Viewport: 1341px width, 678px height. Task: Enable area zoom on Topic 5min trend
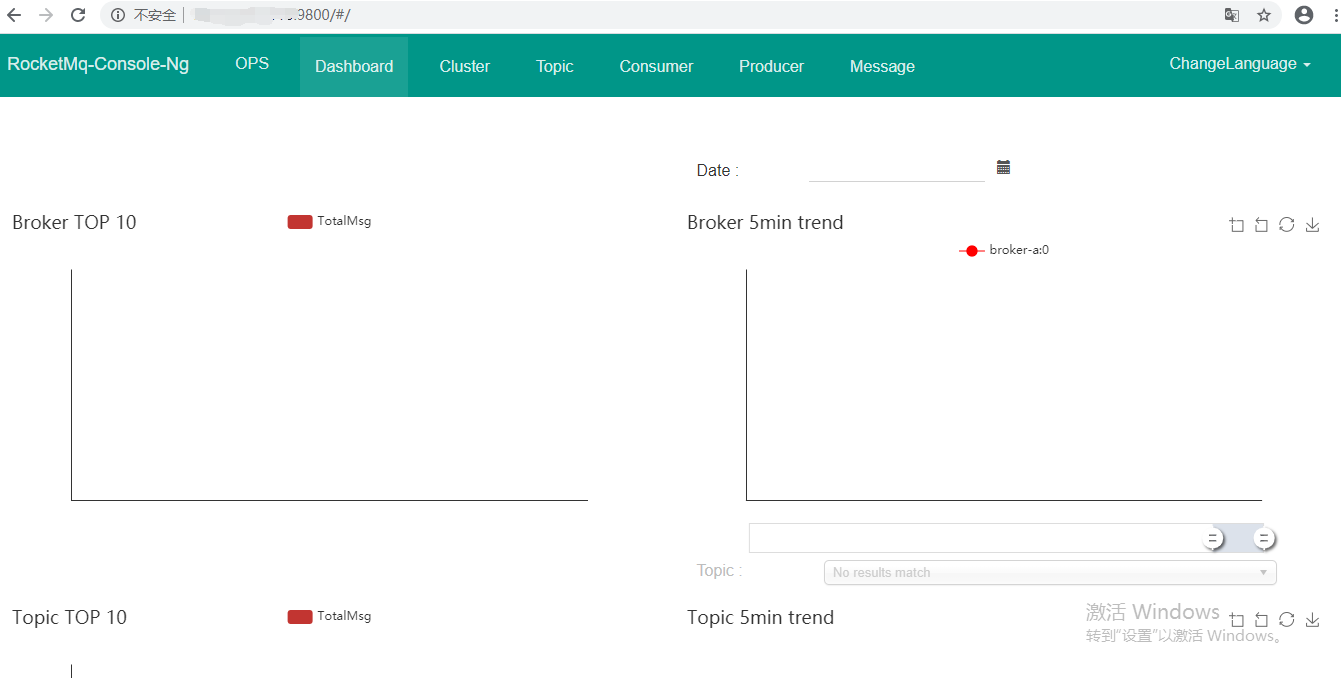1237,620
